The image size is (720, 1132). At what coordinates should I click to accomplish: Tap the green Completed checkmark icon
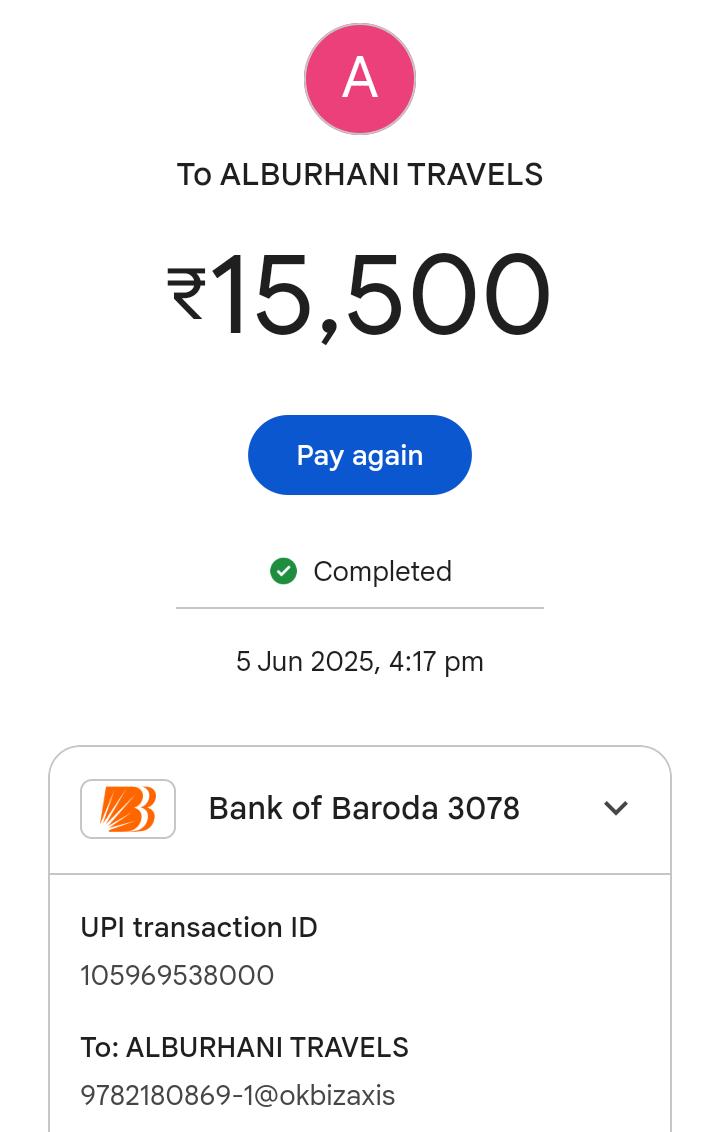tap(284, 571)
